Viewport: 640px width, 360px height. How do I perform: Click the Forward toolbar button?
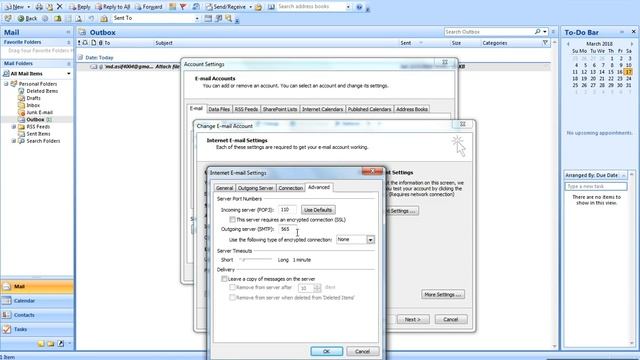(x=149, y=7)
